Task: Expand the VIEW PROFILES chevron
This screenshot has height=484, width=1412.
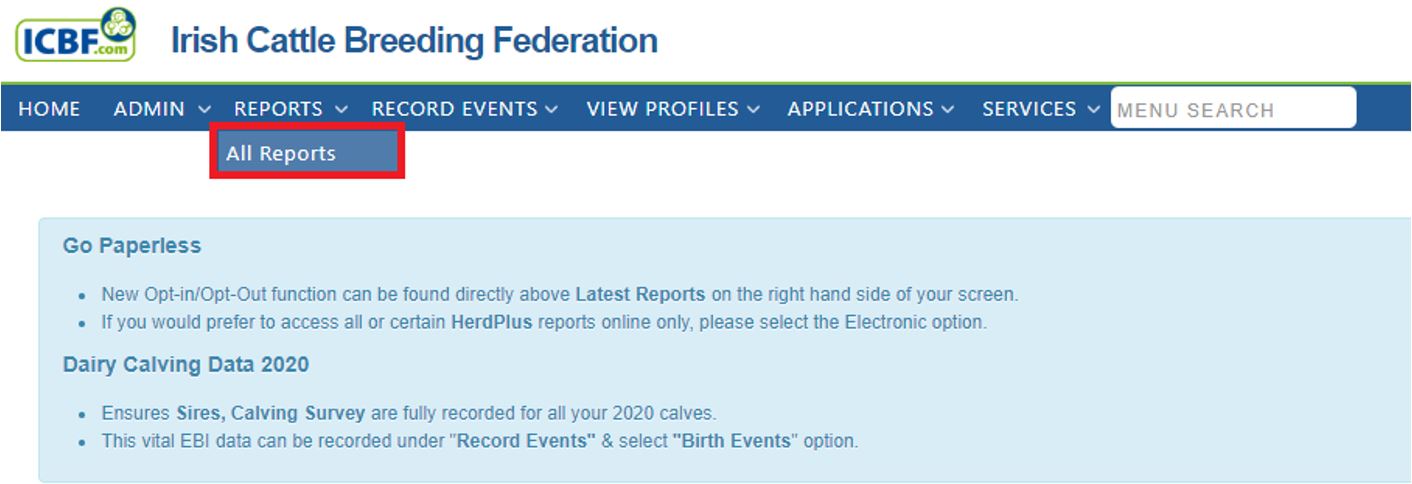Action: pos(753,110)
